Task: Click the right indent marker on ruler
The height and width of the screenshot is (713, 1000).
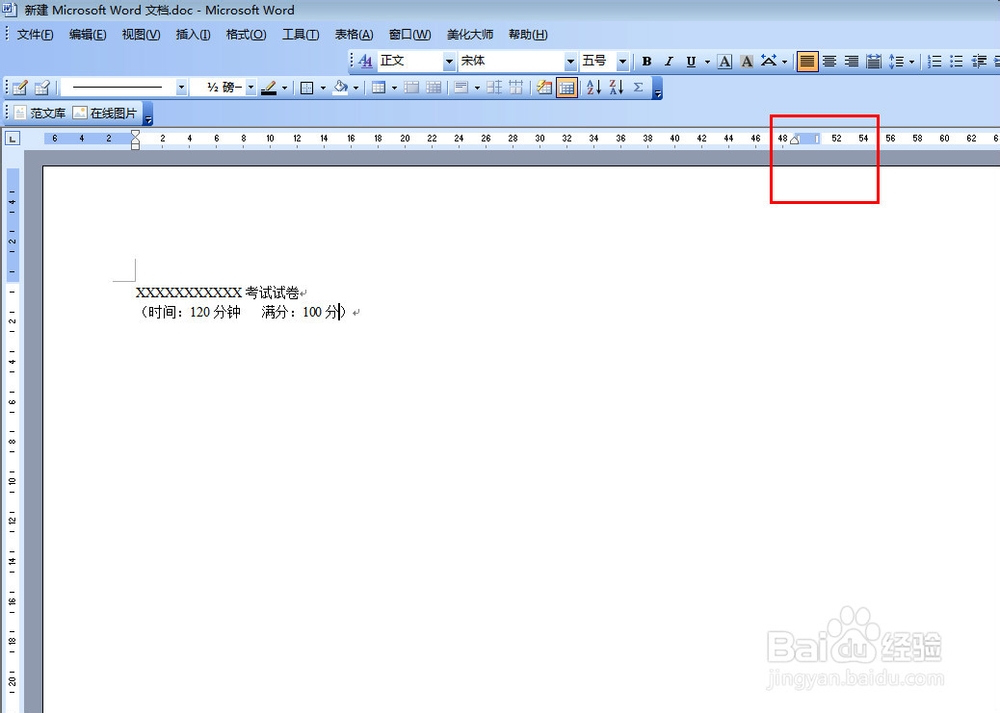Action: (795, 140)
